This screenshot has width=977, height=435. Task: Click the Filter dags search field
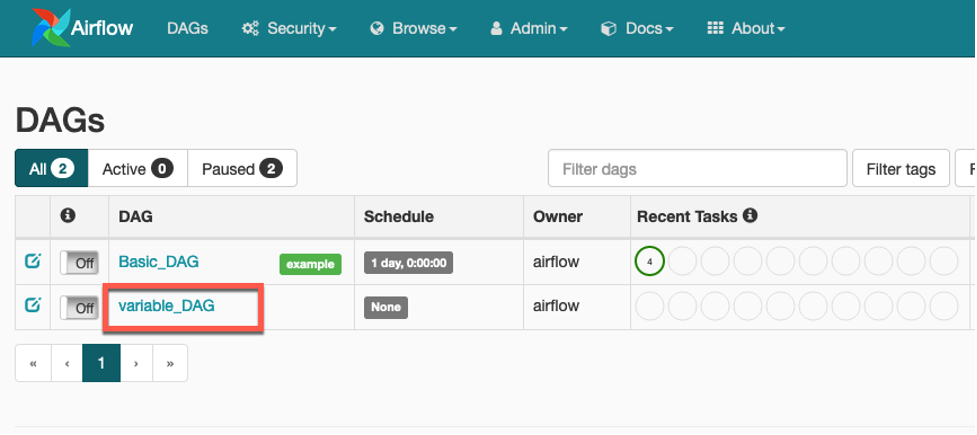697,169
